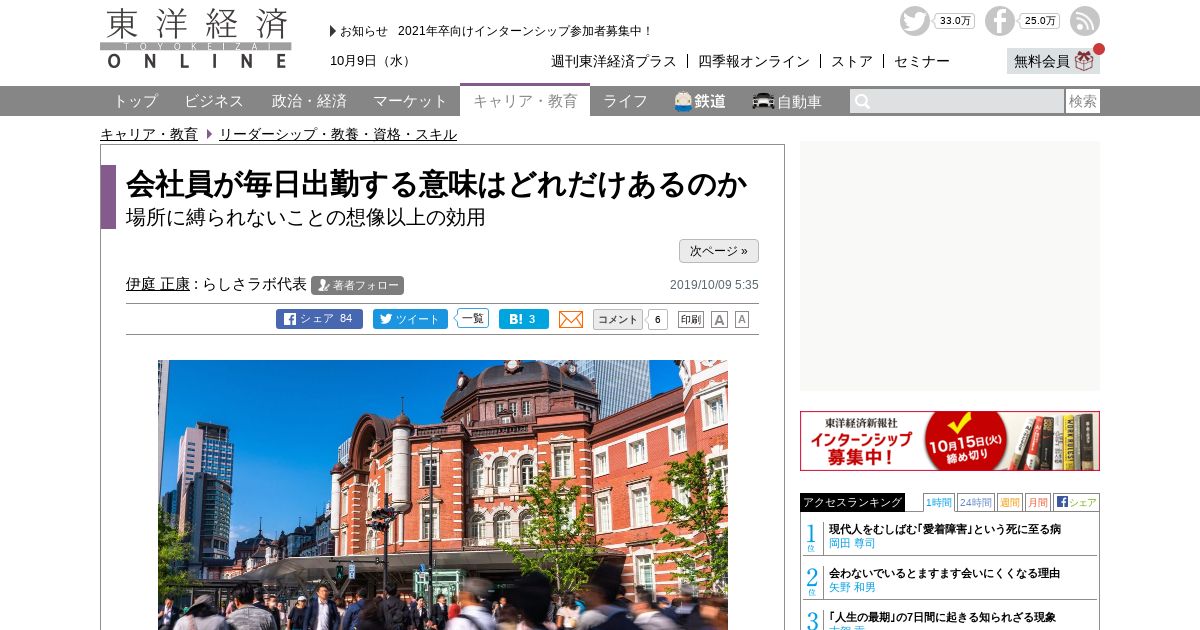Click the comment count 6 bubble
Screen dimensions: 1200x630
pyautogui.click(x=658, y=319)
